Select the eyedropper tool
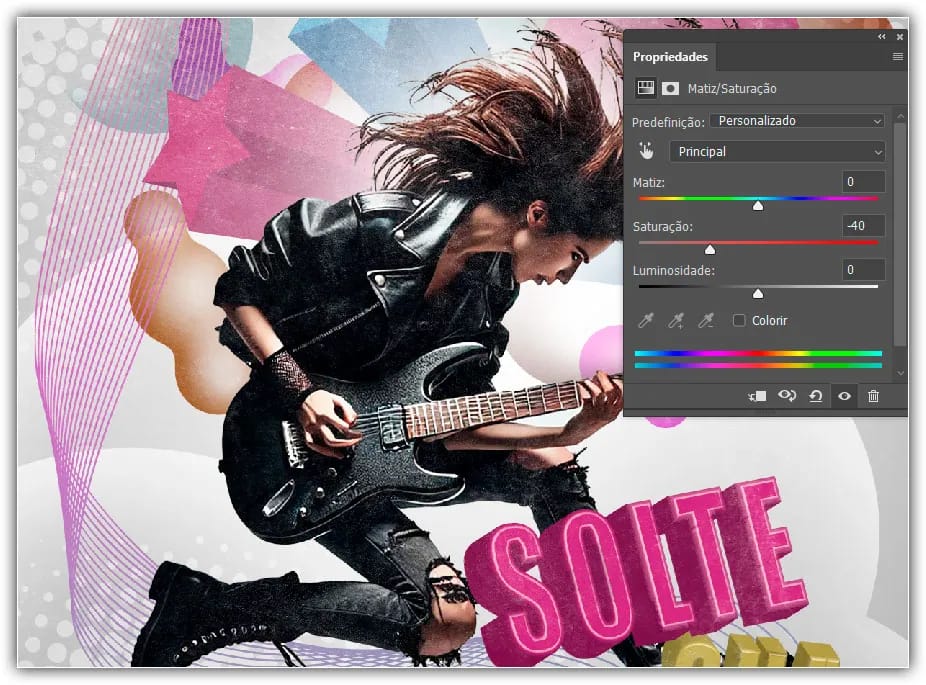This screenshot has height=685, width=926. point(645,321)
